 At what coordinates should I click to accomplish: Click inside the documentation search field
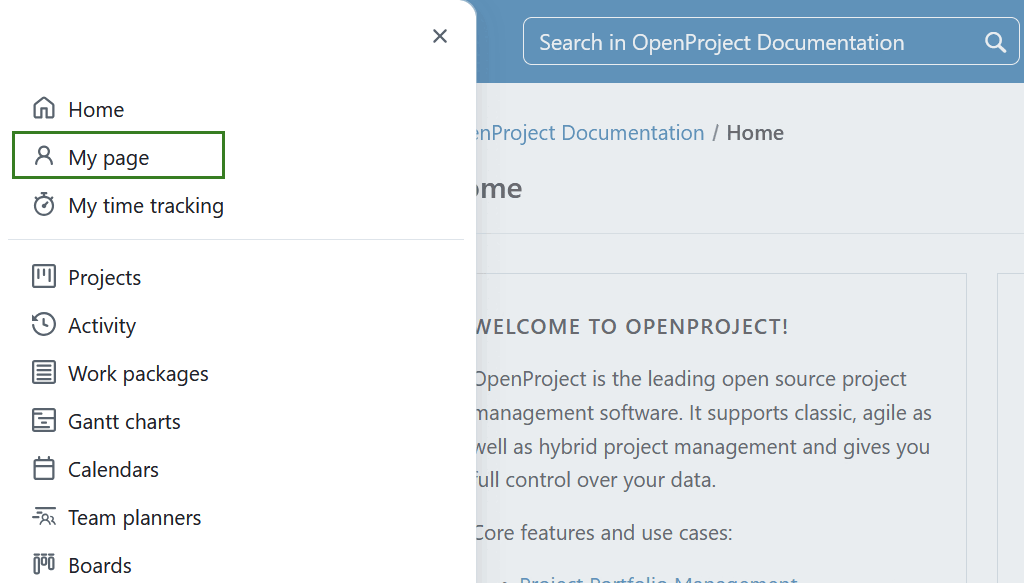point(740,42)
